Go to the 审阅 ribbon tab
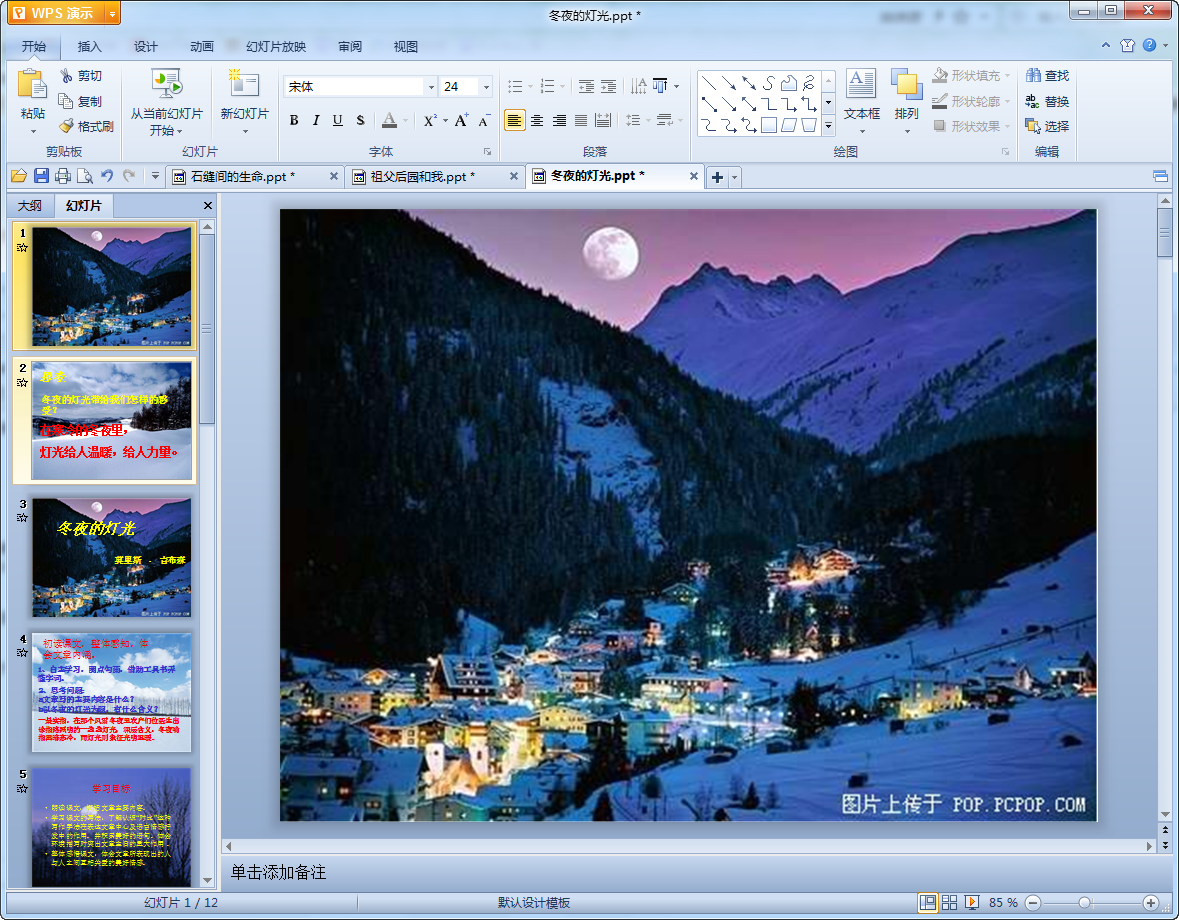 point(350,47)
